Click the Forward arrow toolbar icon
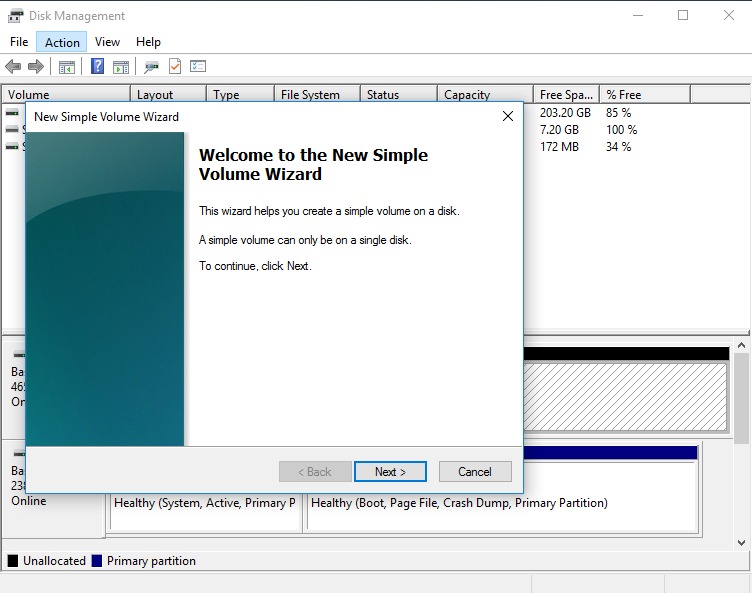The height and width of the screenshot is (593, 752). [36, 67]
